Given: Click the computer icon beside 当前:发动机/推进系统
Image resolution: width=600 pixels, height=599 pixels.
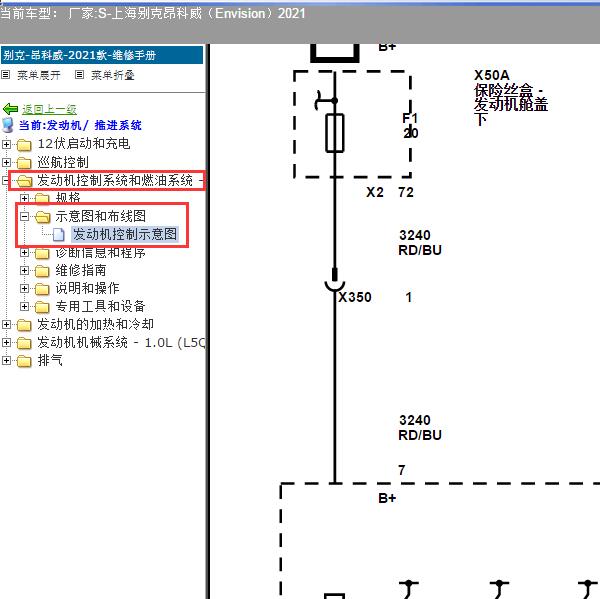Looking at the screenshot, I should pyautogui.click(x=8, y=125).
